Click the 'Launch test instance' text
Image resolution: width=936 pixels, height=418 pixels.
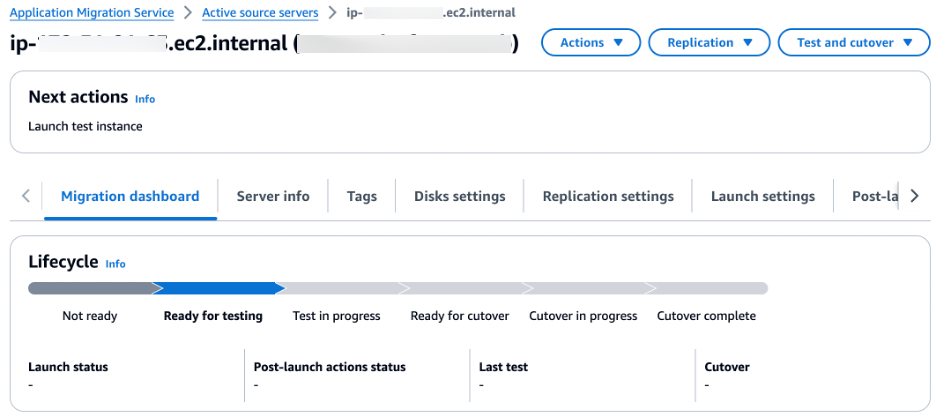[x=85, y=126]
